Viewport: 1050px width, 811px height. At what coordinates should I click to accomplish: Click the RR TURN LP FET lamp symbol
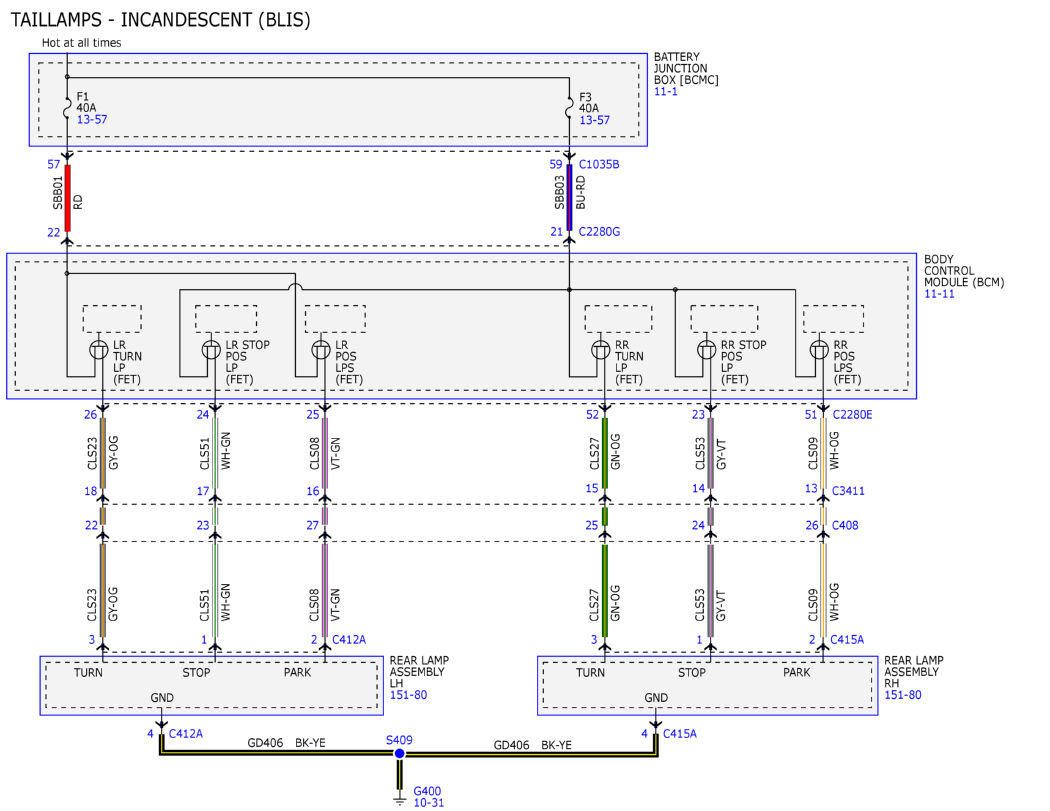point(601,350)
